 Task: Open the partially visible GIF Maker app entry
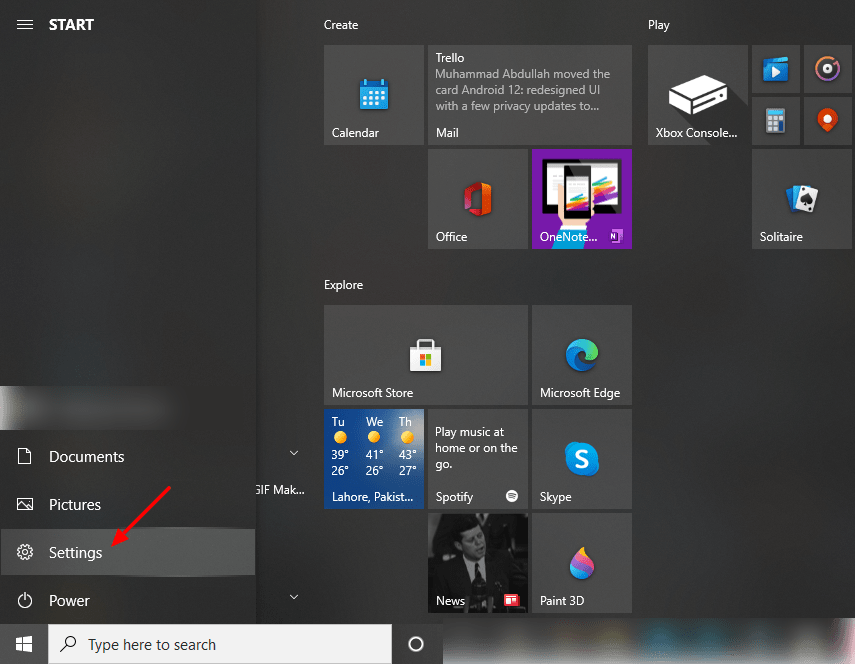point(280,490)
